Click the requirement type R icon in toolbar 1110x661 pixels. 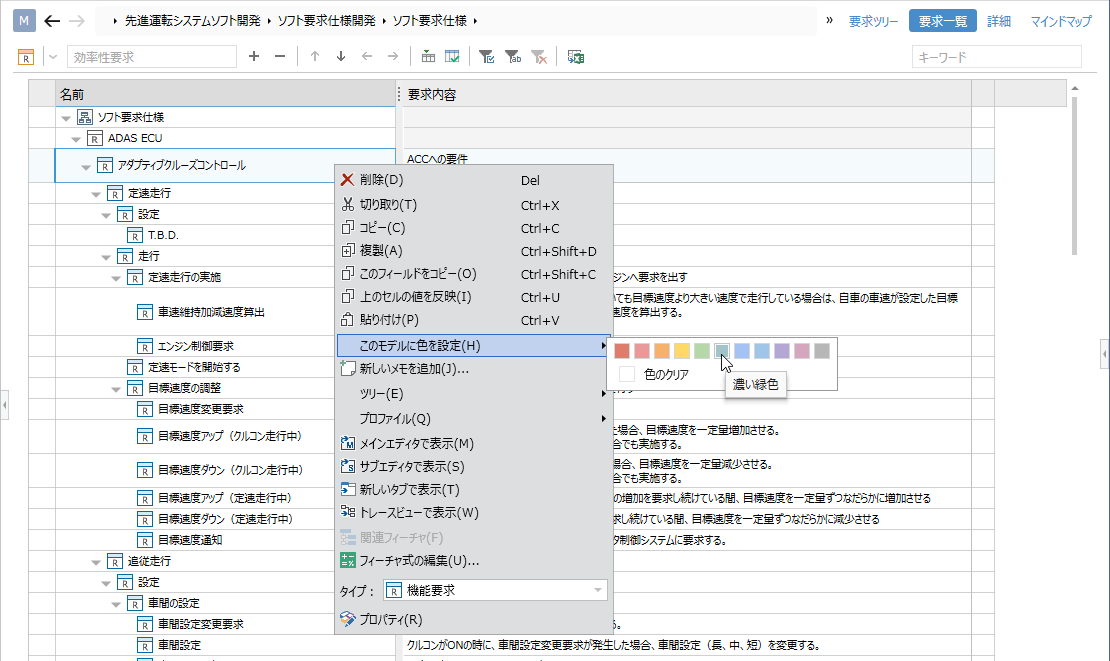(25, 57)
